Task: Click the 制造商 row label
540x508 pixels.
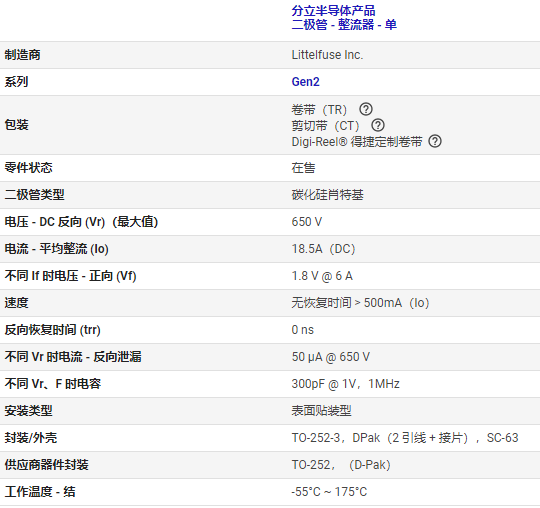Action: coord(22,55)
